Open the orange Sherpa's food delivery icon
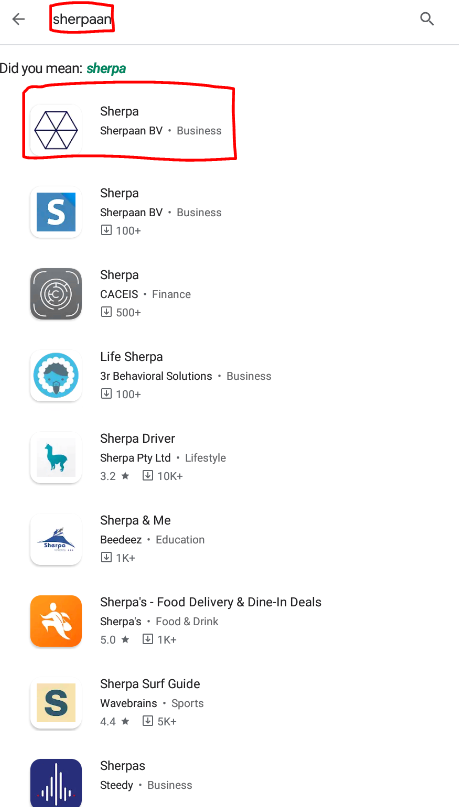 (56, 621)
